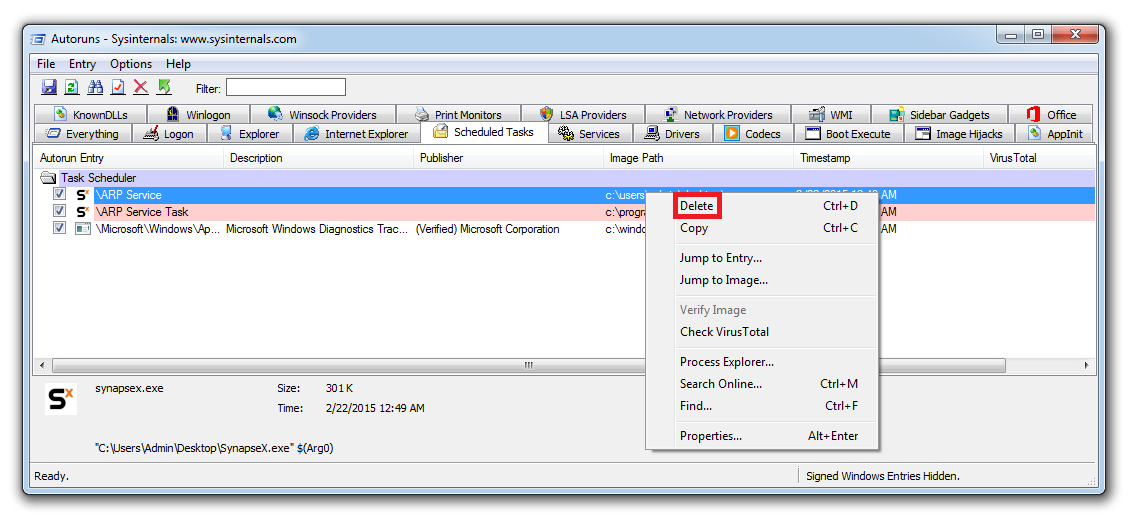Switch to the Print Monitors tab
The height and width of the screenshot is (523, 1134).
[459, 114]
